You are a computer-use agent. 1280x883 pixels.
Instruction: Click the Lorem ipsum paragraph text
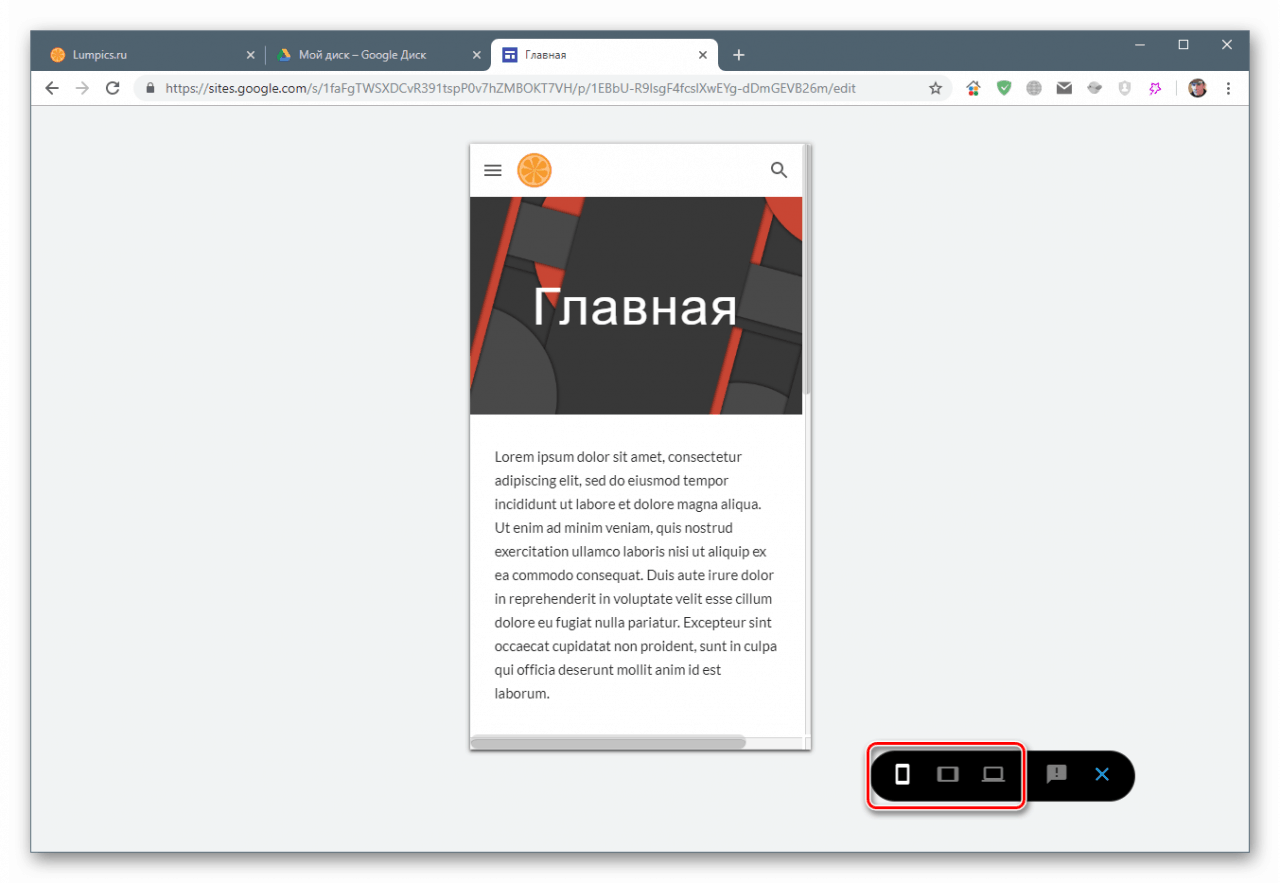click(636, 575)
